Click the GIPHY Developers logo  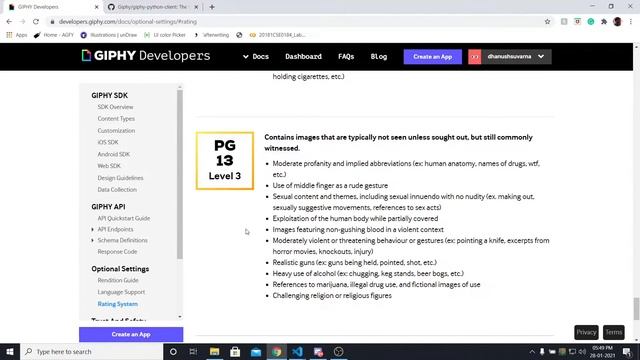pyautogui.click(x=146, y=56)
